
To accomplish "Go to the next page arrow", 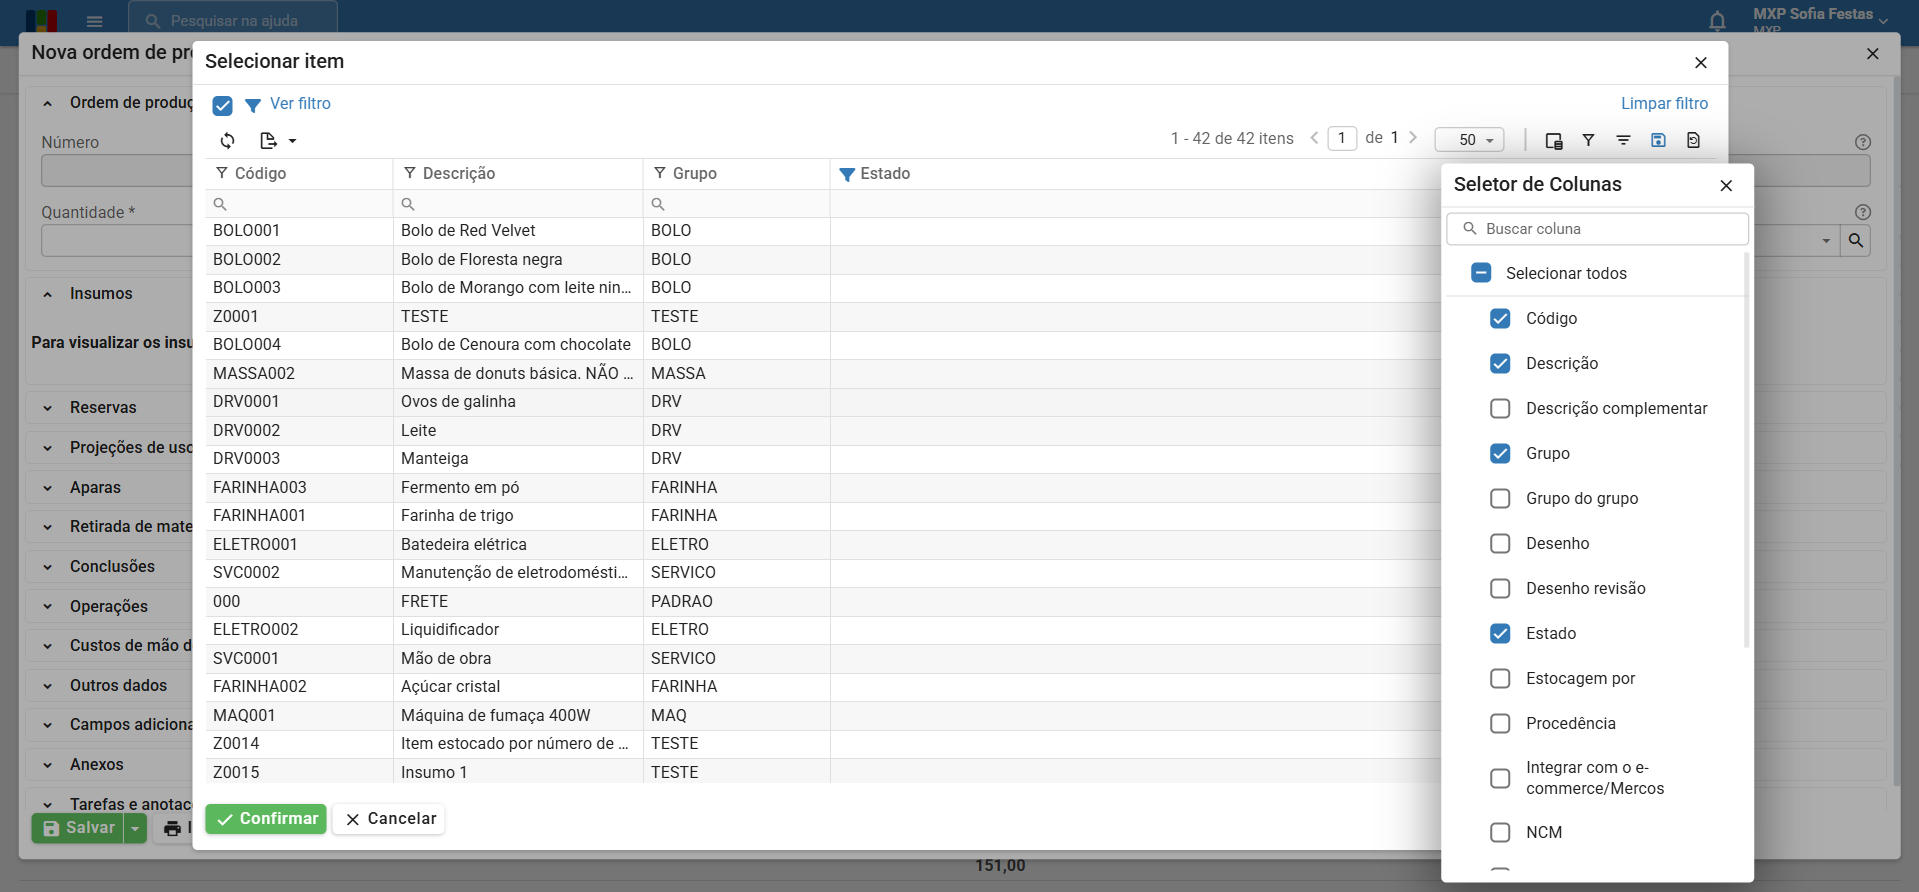I will coord(1413,138).
